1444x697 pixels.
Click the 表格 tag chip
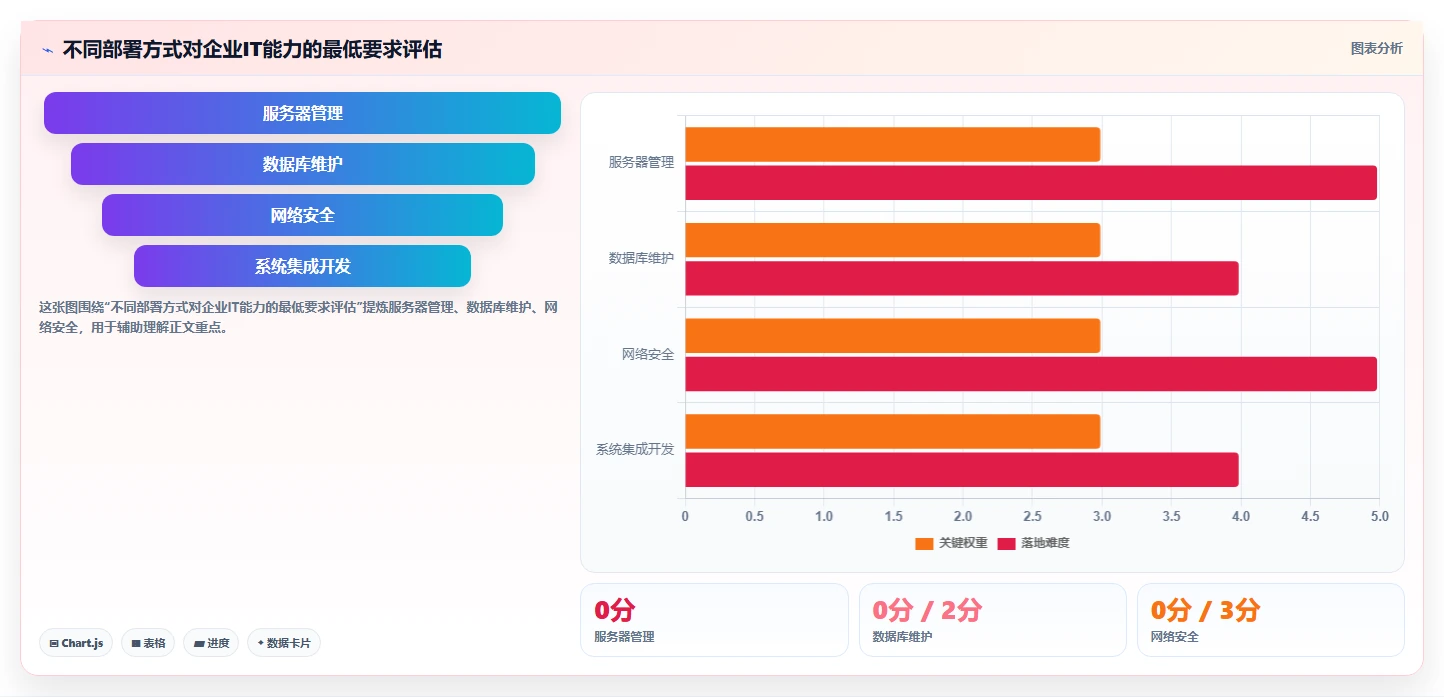[148, 643]
